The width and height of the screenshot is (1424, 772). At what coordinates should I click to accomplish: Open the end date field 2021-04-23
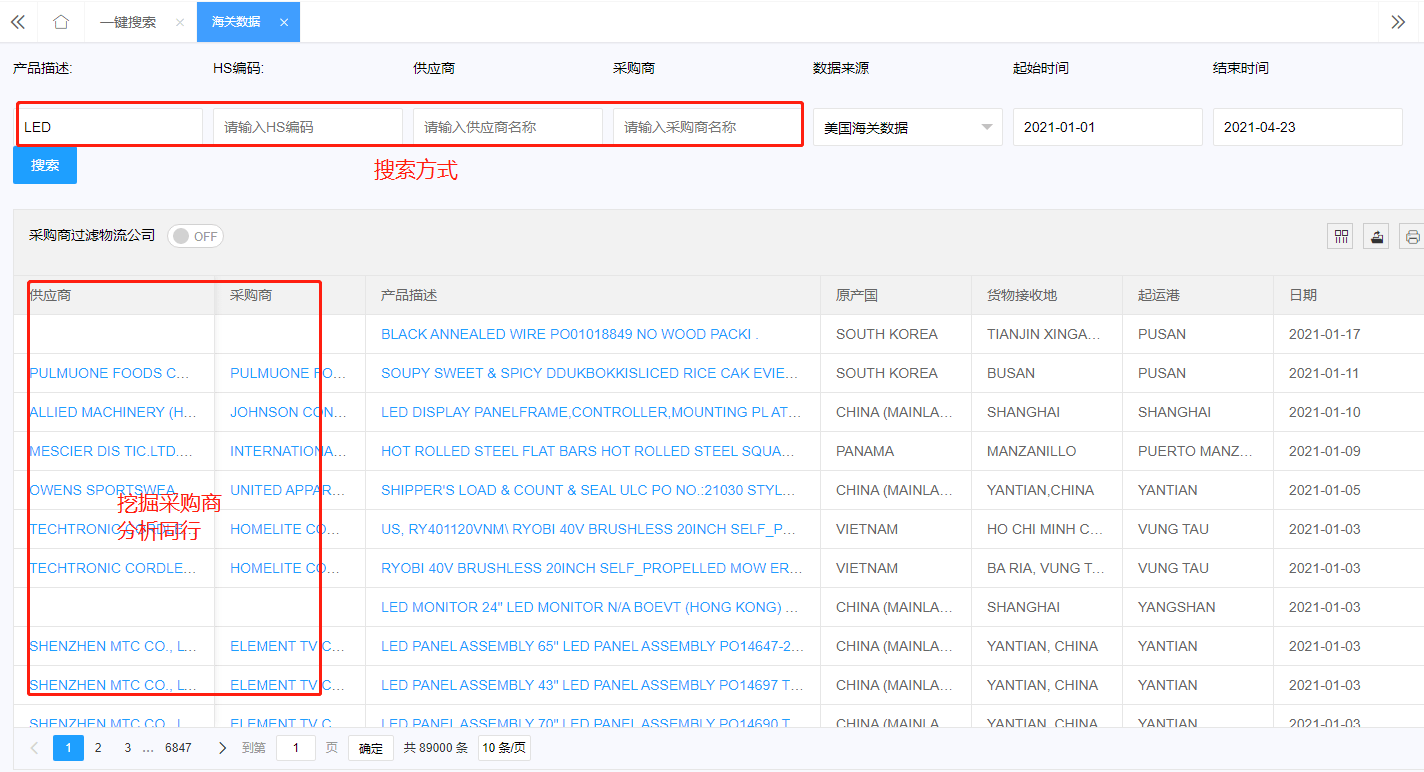point(1308,127)
